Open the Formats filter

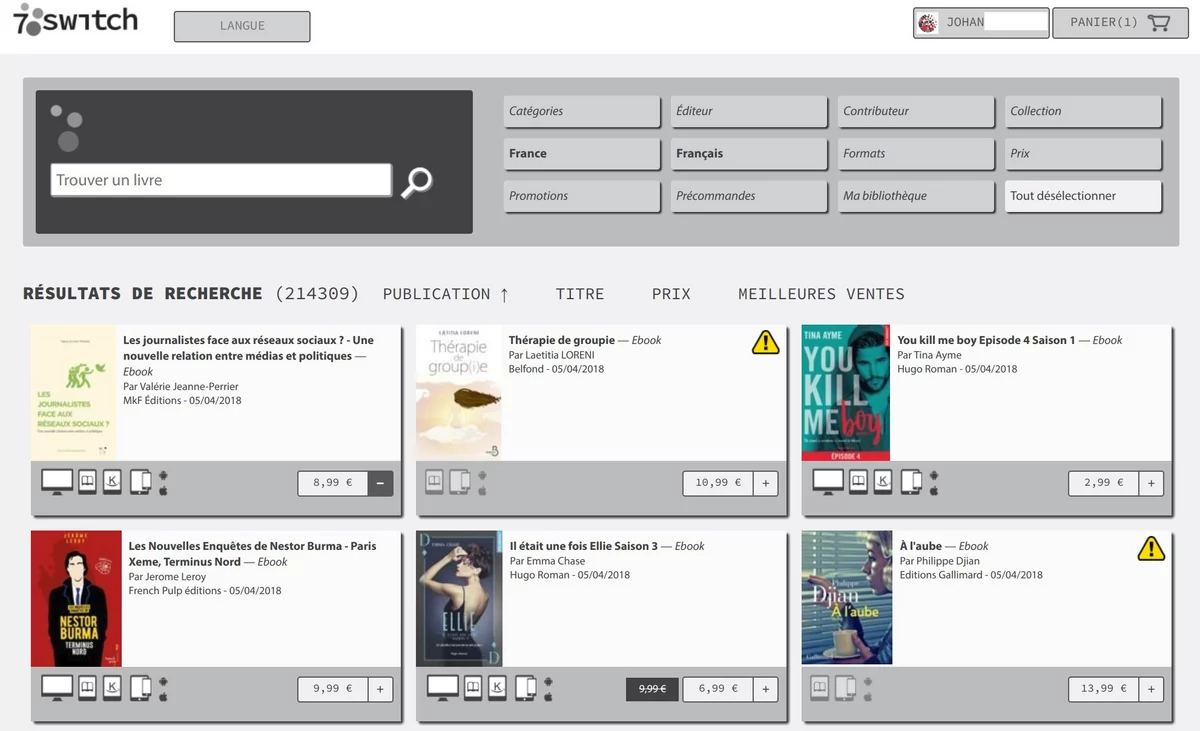point(916,154)
